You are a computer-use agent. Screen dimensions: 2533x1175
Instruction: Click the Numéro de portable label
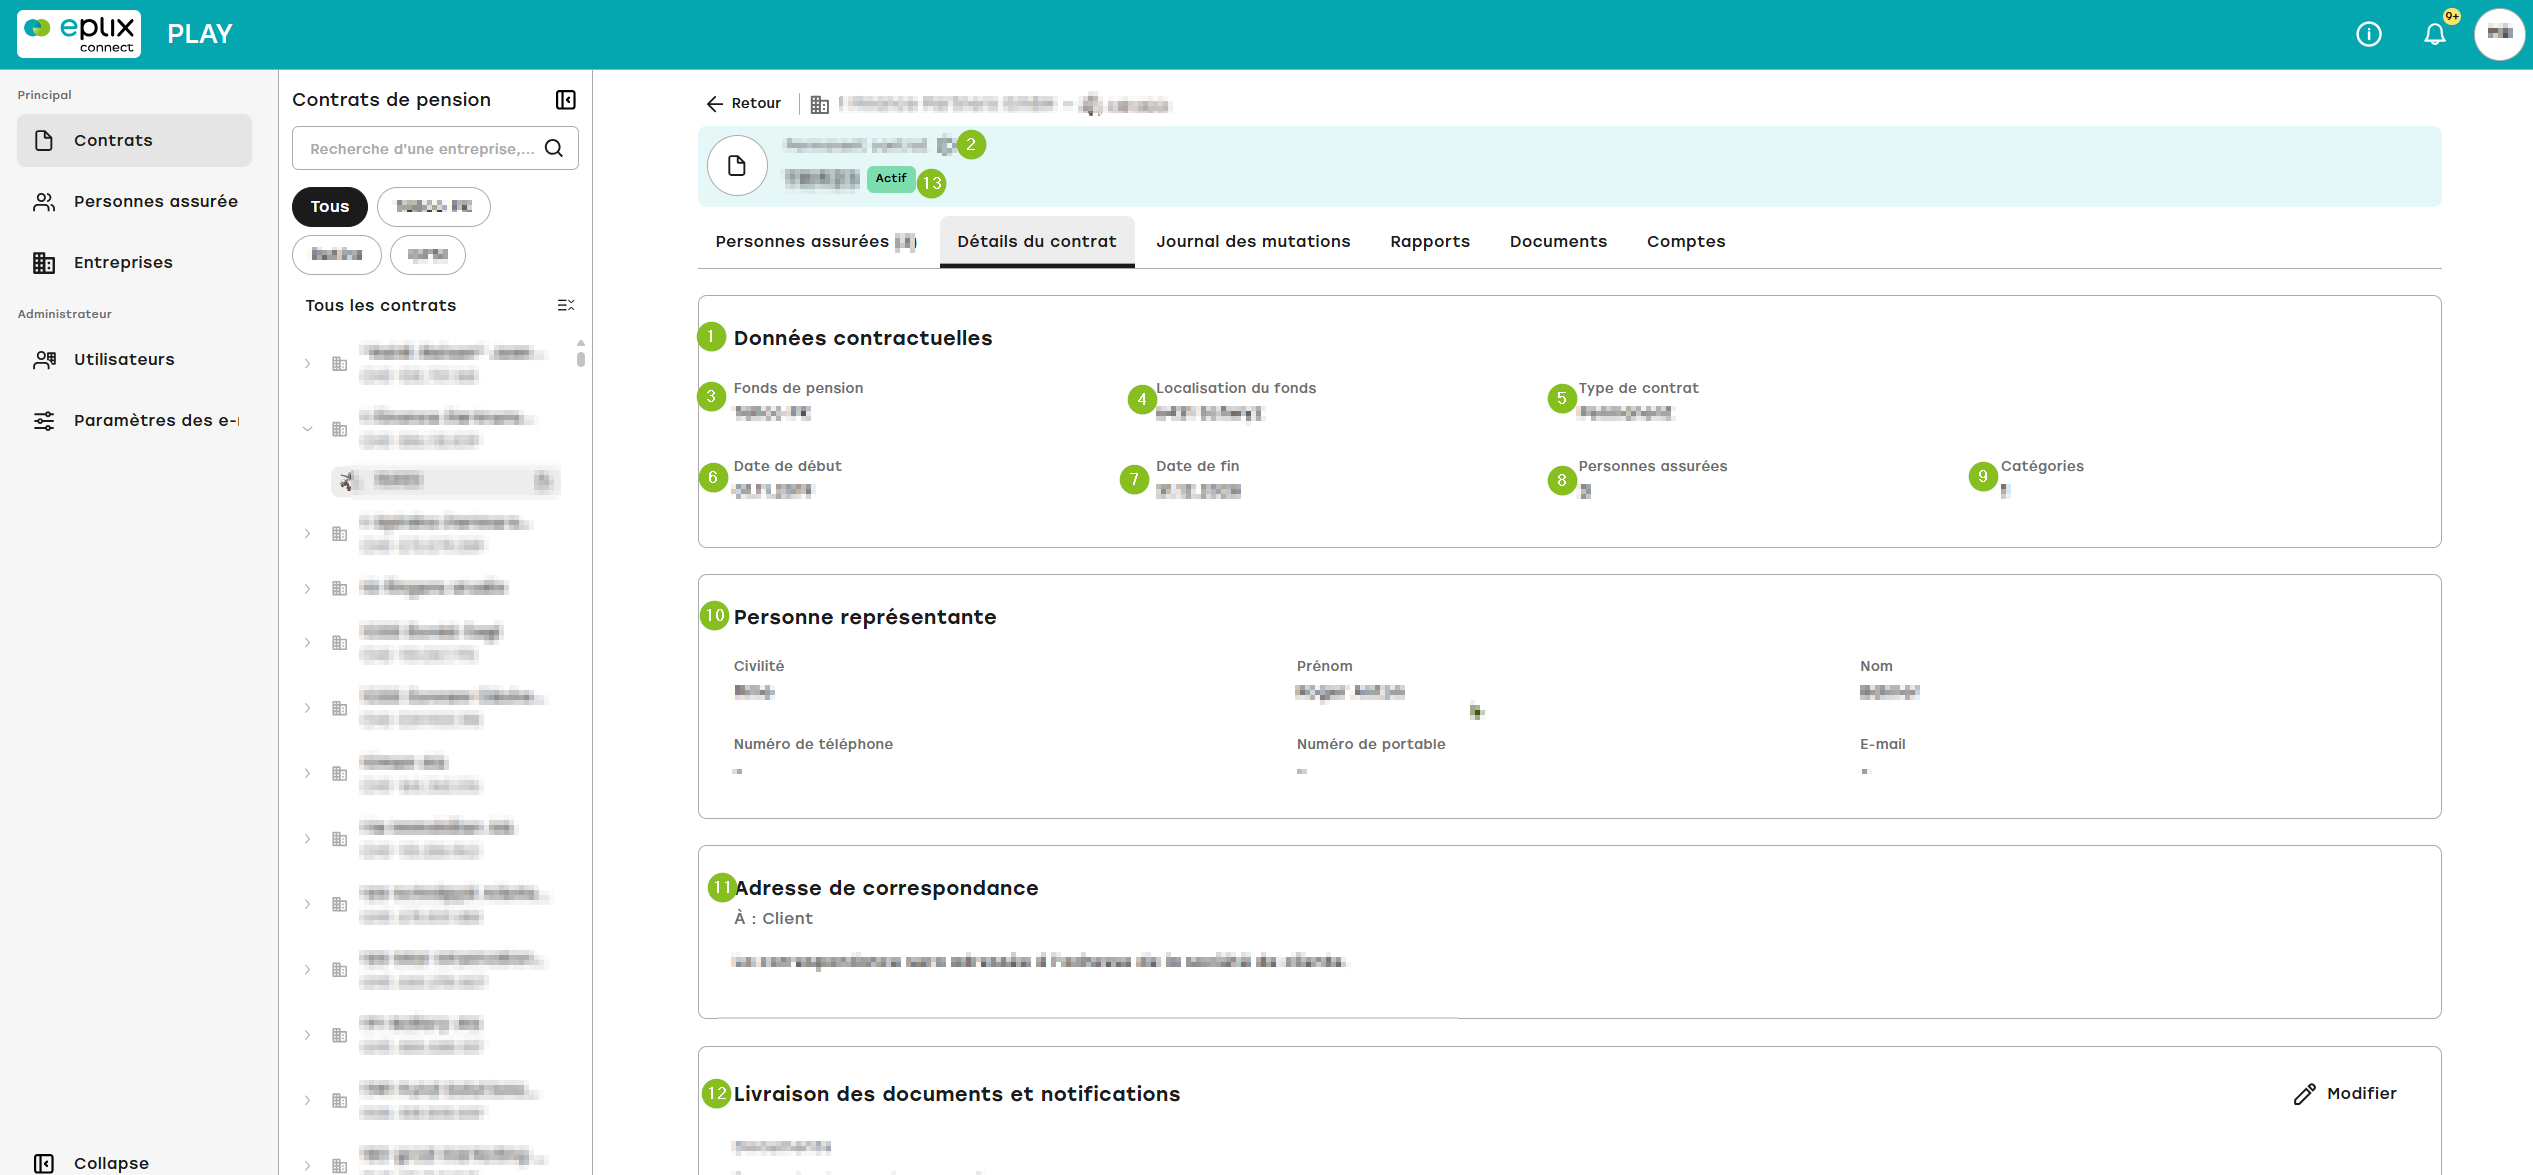coord(1371,744)
